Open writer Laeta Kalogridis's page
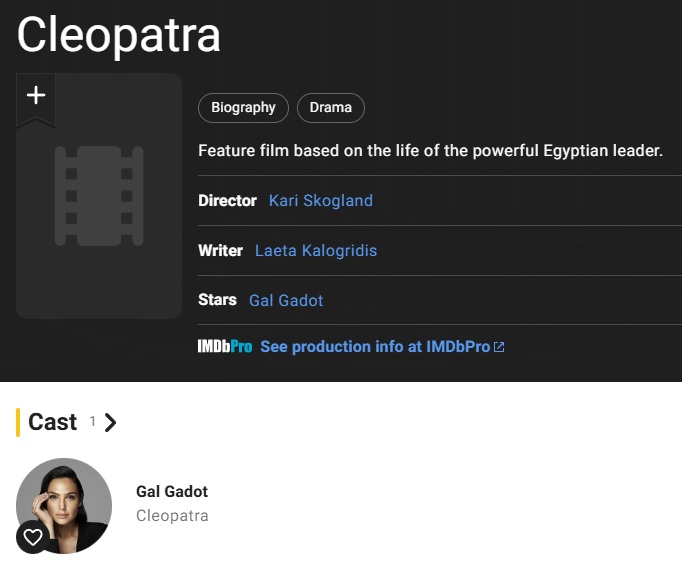 316,251
